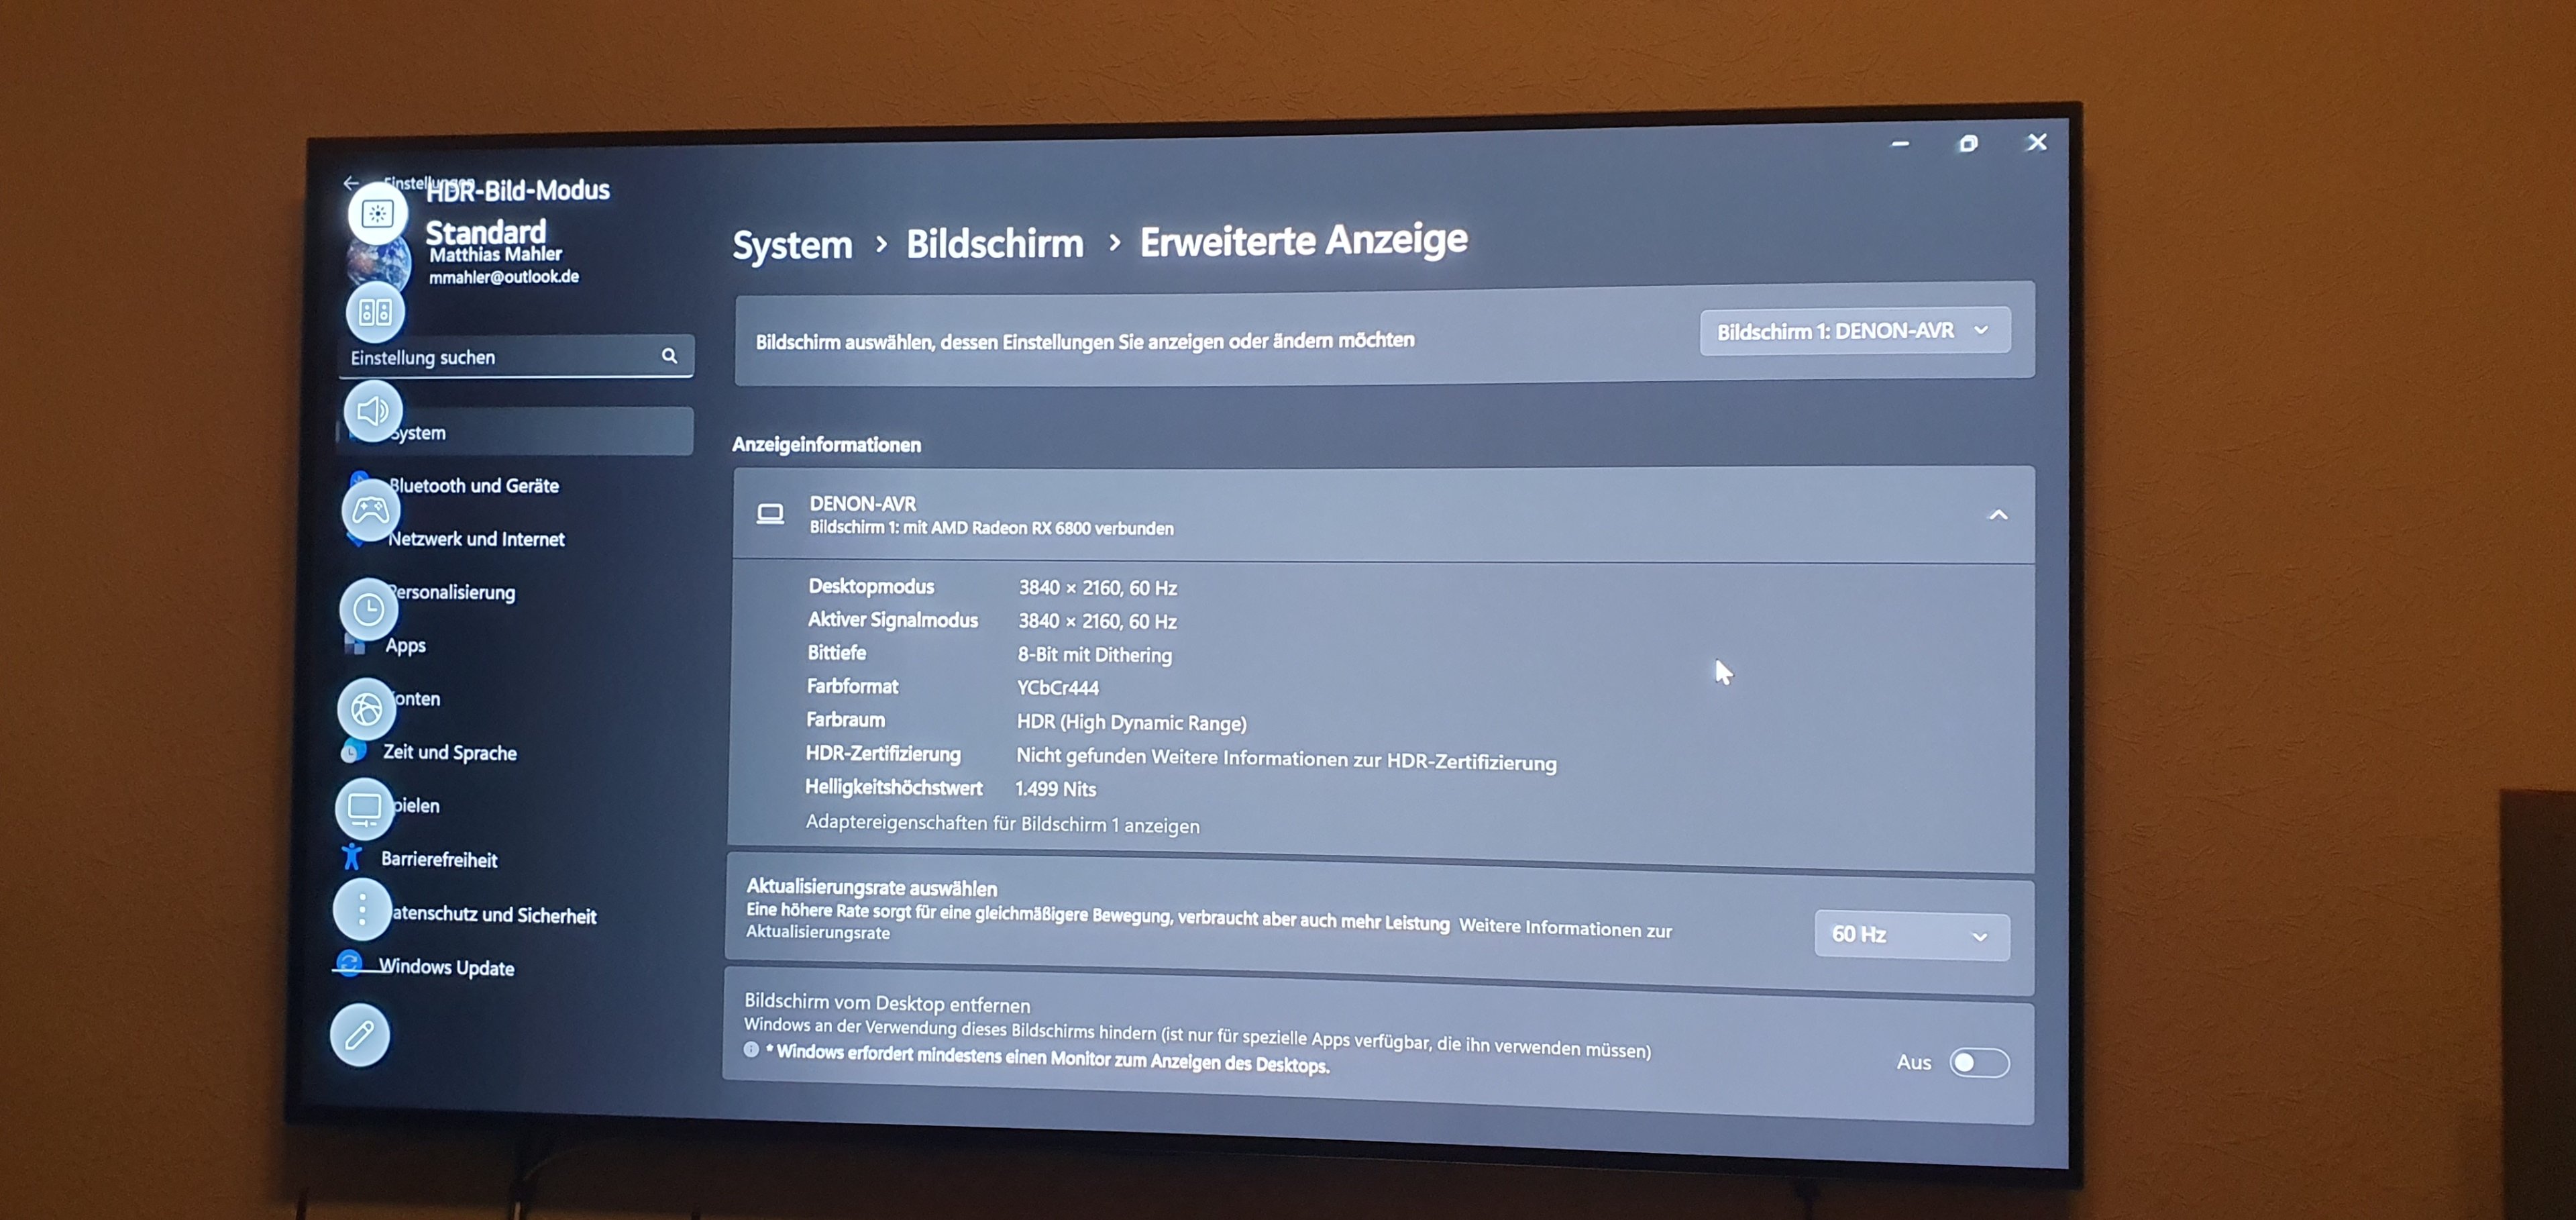Click the 'Einstellung suchen' search field
Image resolution: width=2576 pixels, height=1220 pixels.
pyautogui.click(x=500, y=357)
